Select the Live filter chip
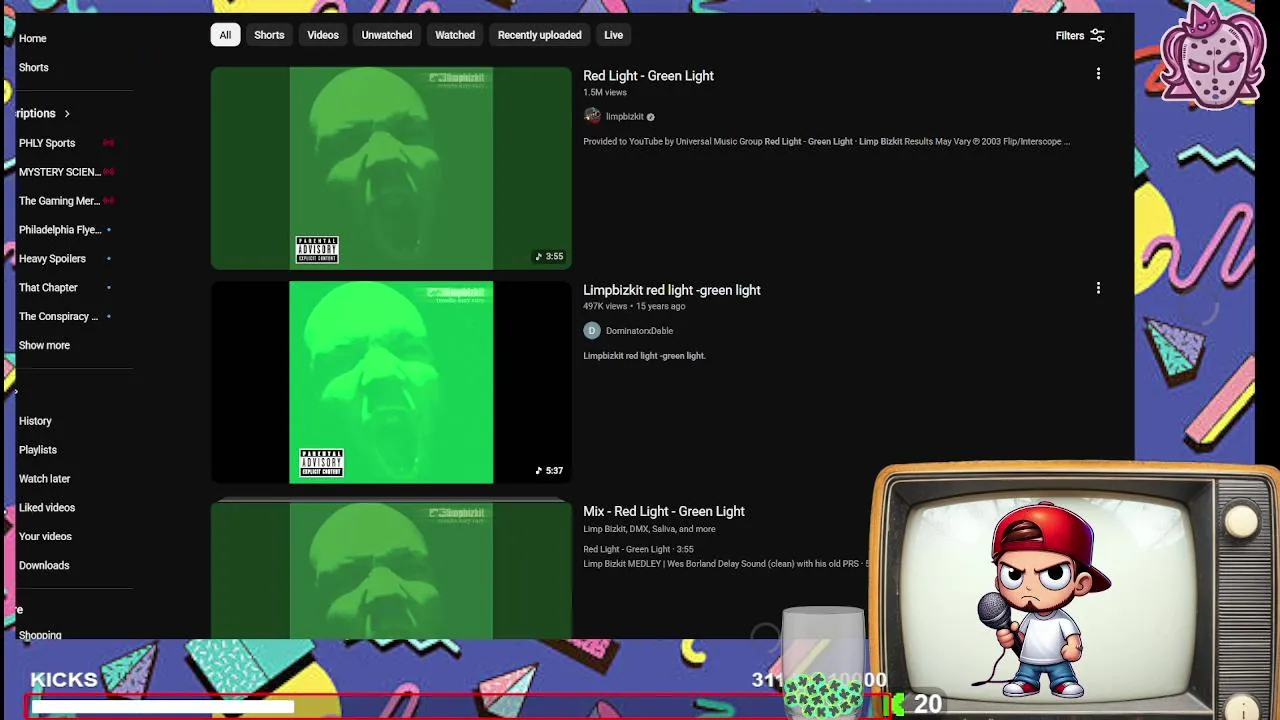The width and height of the screenshot is (1280, 720). 613,35
